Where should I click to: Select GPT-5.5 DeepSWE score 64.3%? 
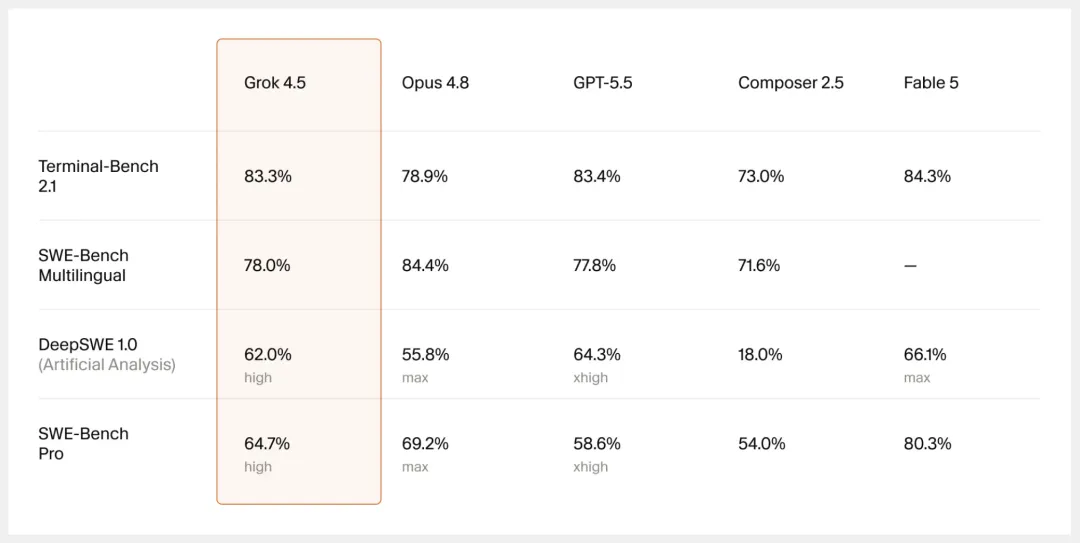coord(596,355)
